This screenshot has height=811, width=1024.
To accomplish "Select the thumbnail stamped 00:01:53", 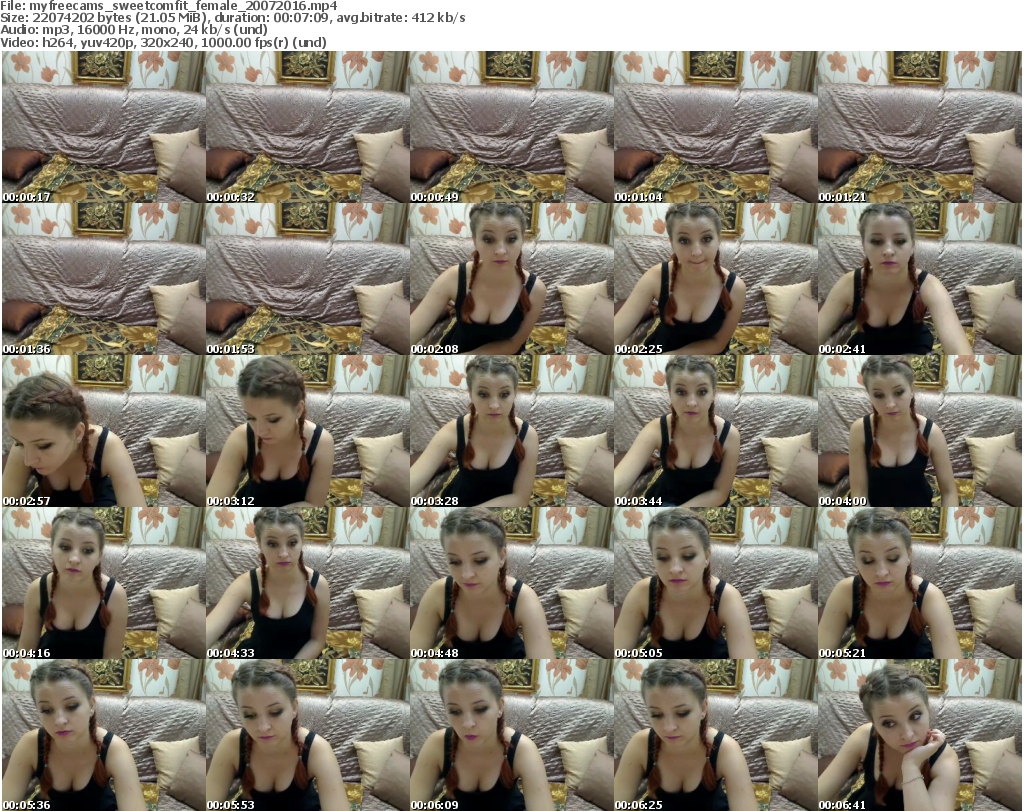I will click(308, 279).
